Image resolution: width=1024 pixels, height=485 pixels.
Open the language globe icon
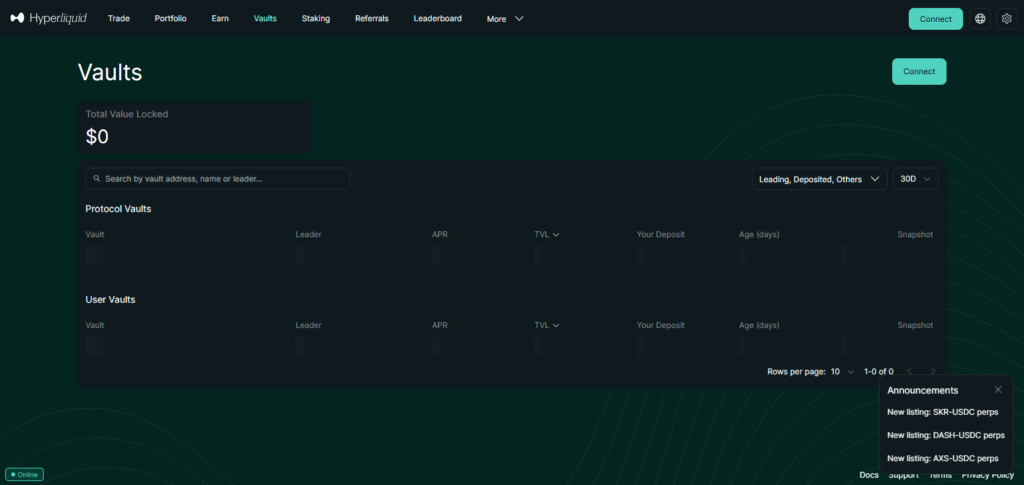tap(979, 18)
